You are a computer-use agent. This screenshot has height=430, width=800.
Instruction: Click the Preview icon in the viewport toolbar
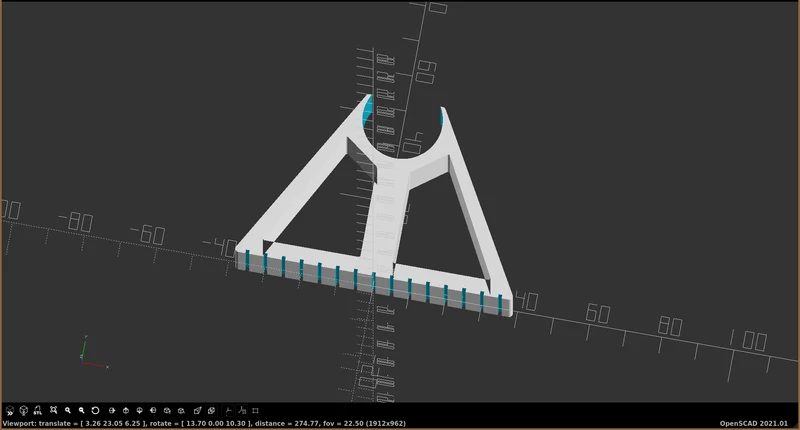point(10,411)
